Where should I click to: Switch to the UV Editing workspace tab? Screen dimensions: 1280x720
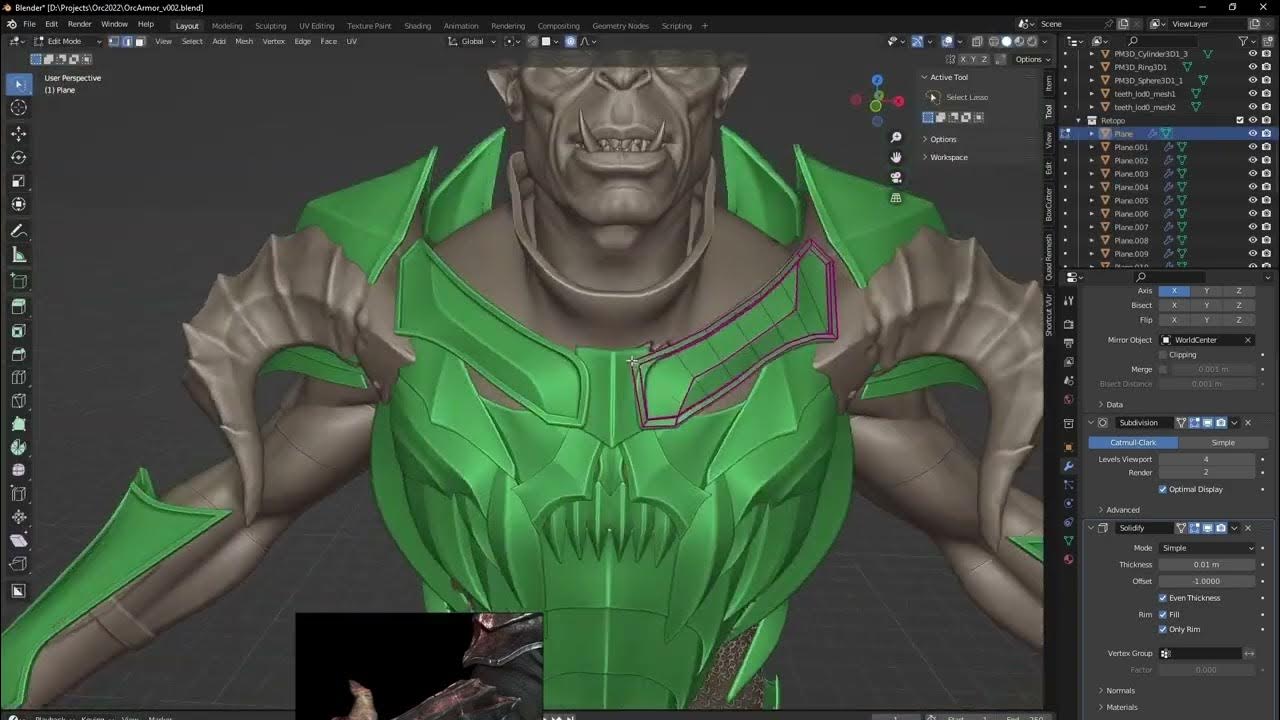click(316, 26)
